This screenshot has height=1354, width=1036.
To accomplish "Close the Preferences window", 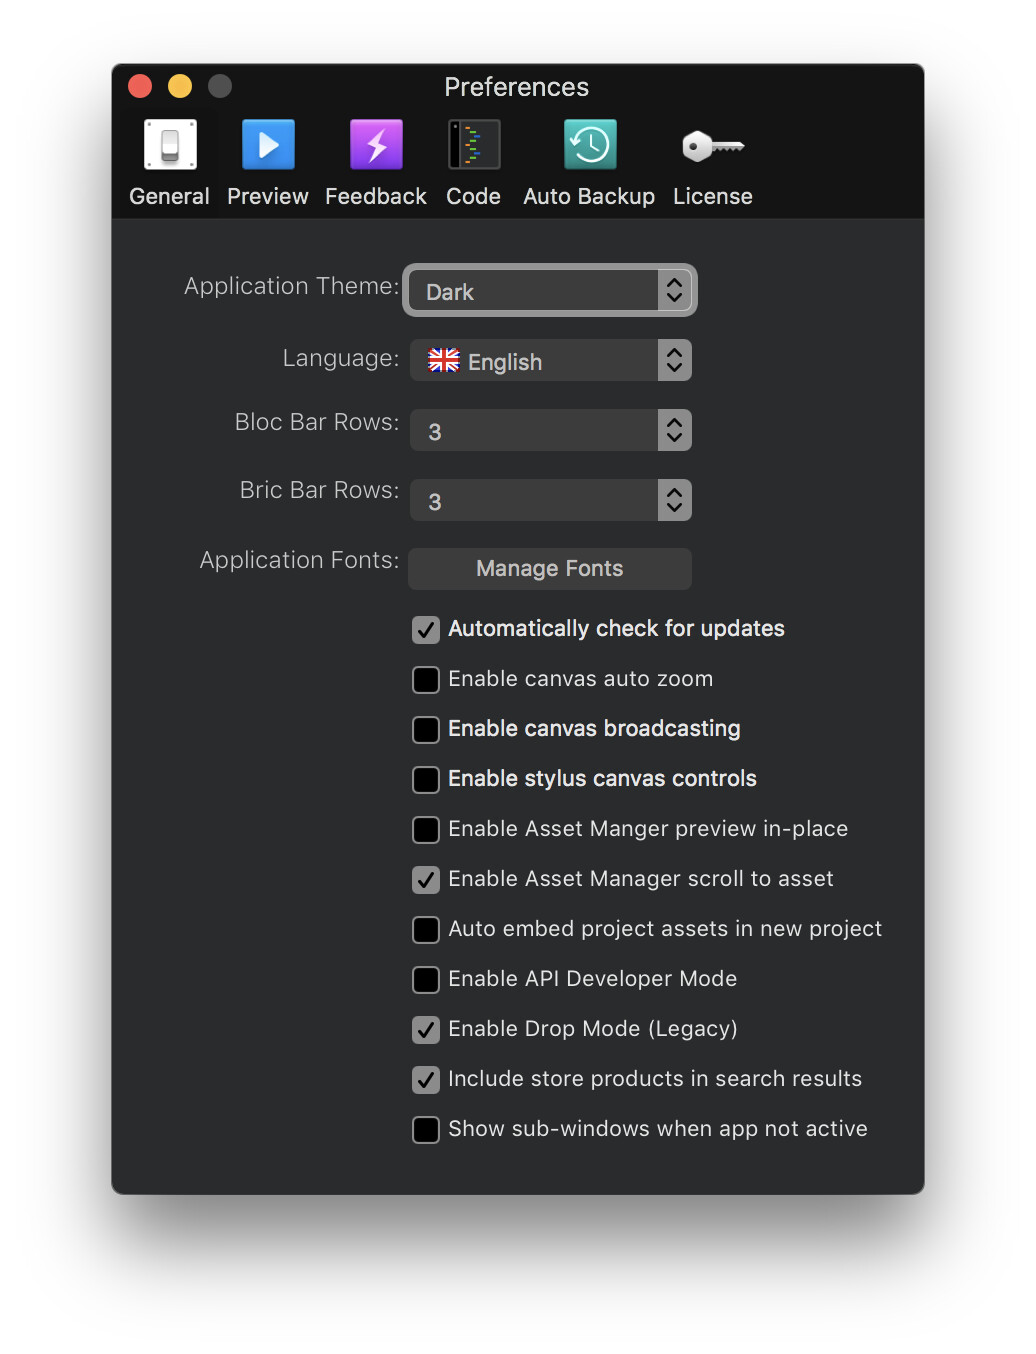I will 140,87.
